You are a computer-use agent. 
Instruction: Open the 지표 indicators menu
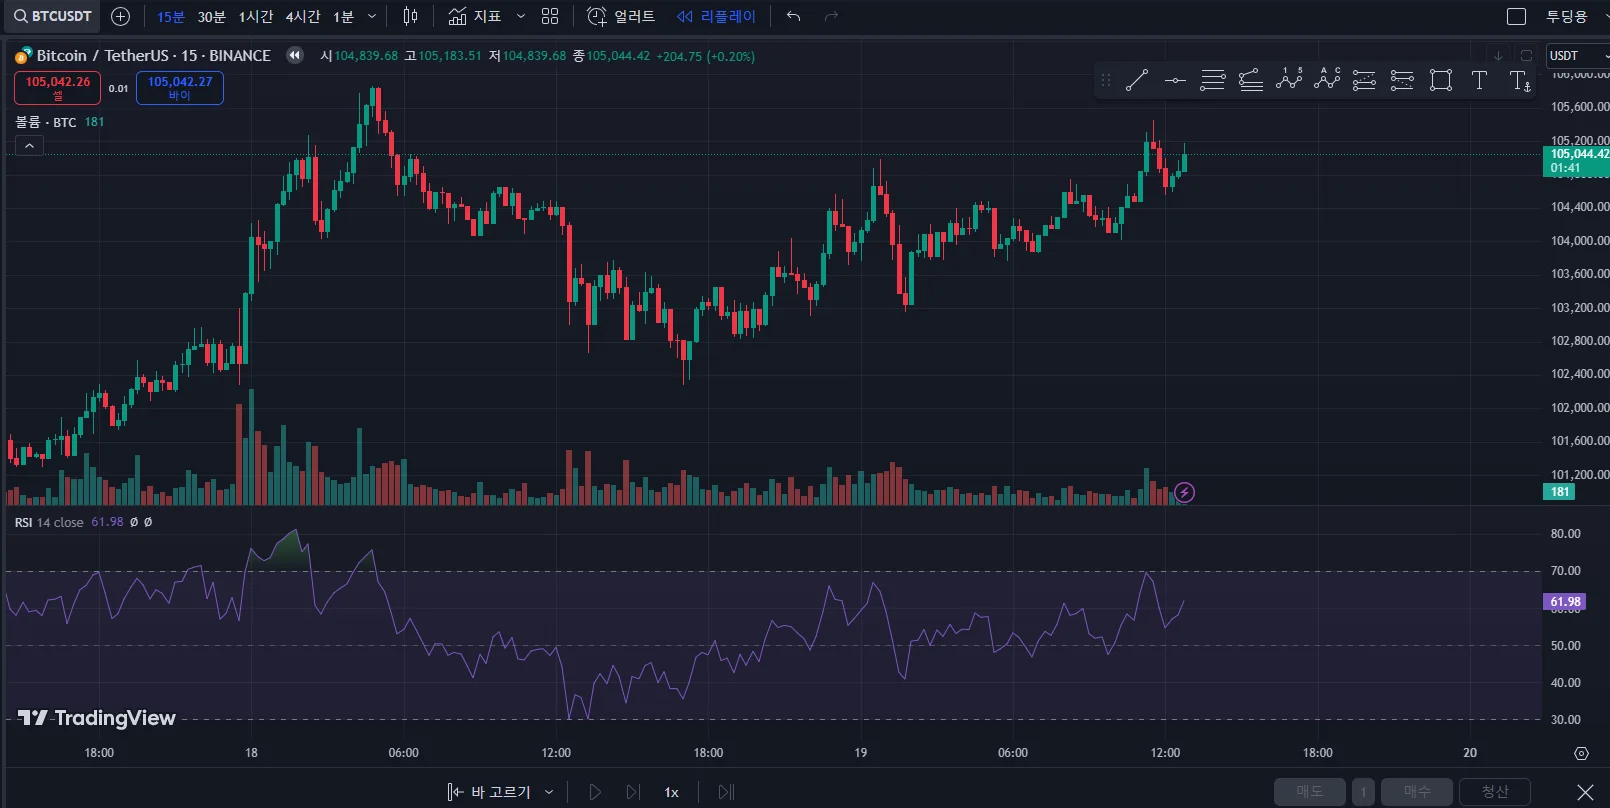(475, 16)
